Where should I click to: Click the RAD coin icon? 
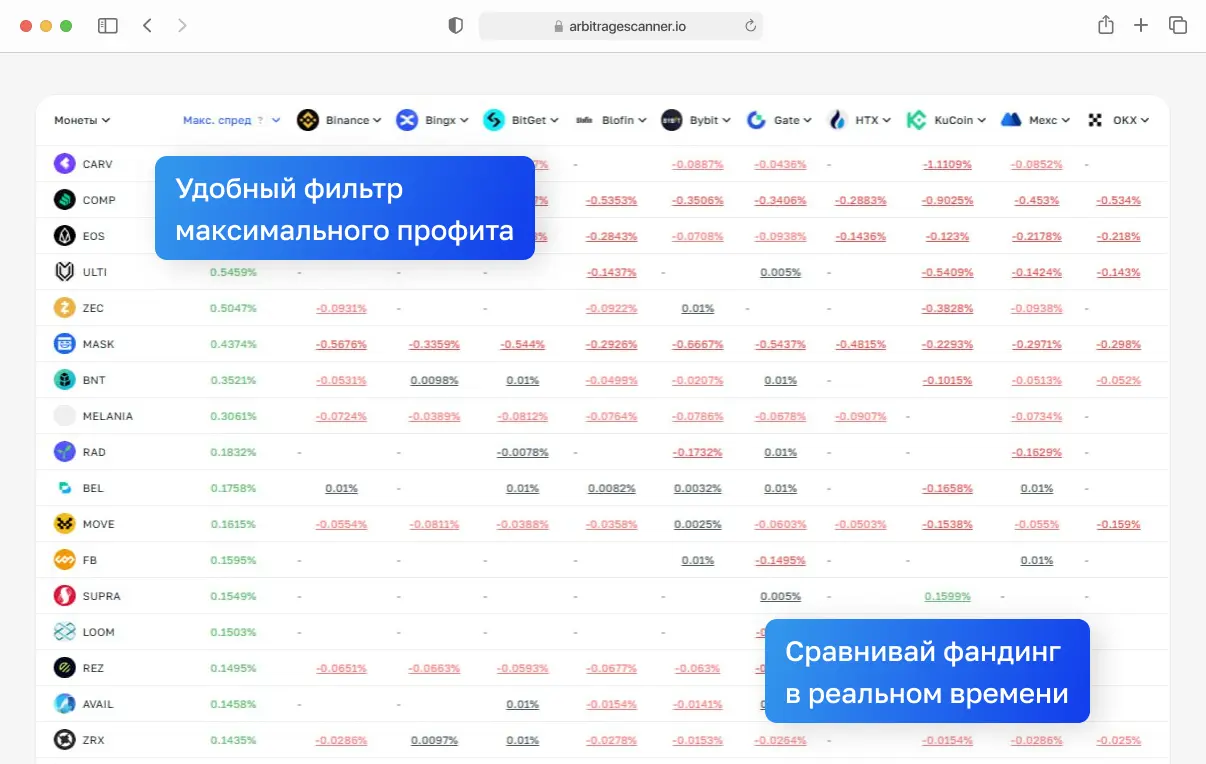64,452
